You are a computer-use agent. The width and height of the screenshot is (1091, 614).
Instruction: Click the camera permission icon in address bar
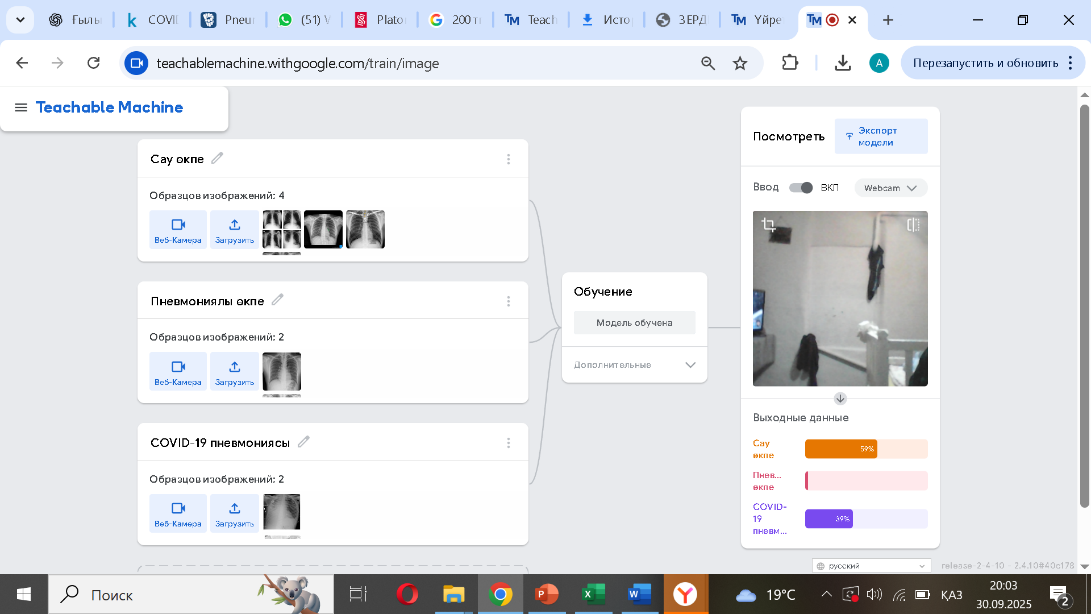coord(136,63)
